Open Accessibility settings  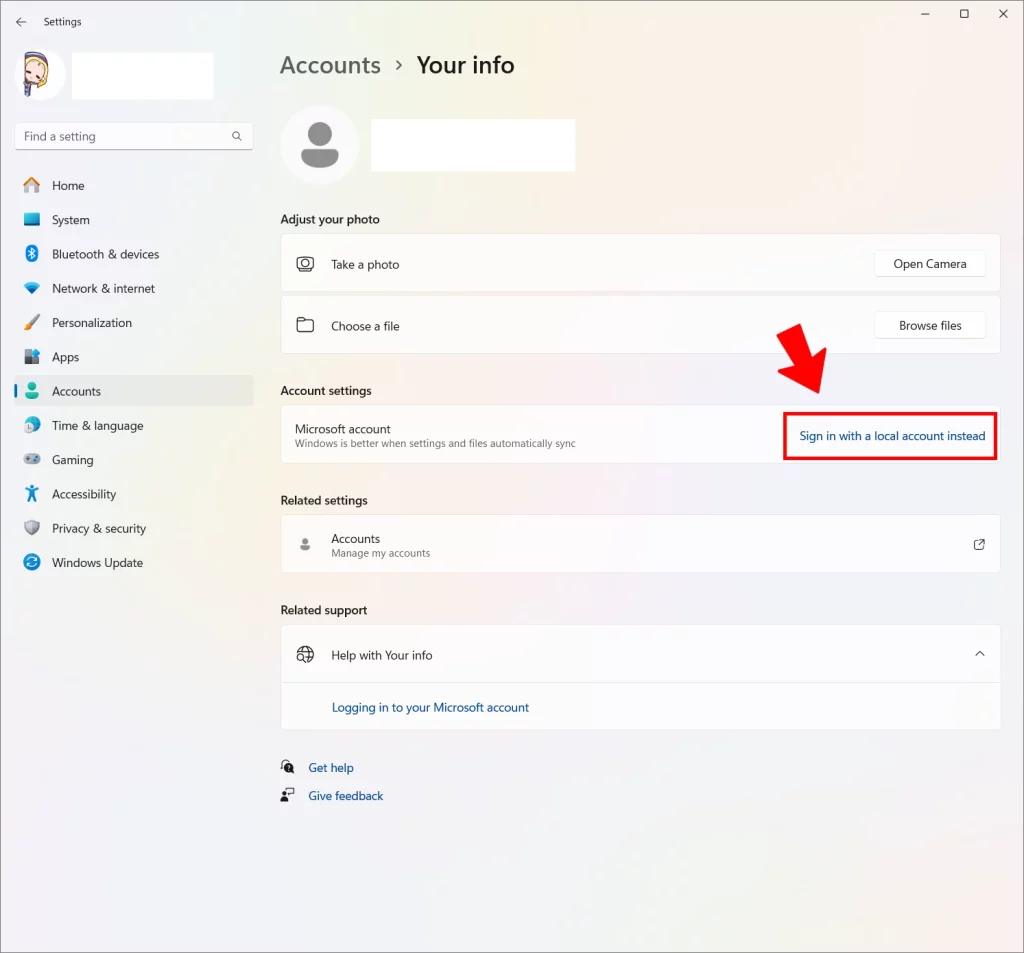click(x=134, y=494)
